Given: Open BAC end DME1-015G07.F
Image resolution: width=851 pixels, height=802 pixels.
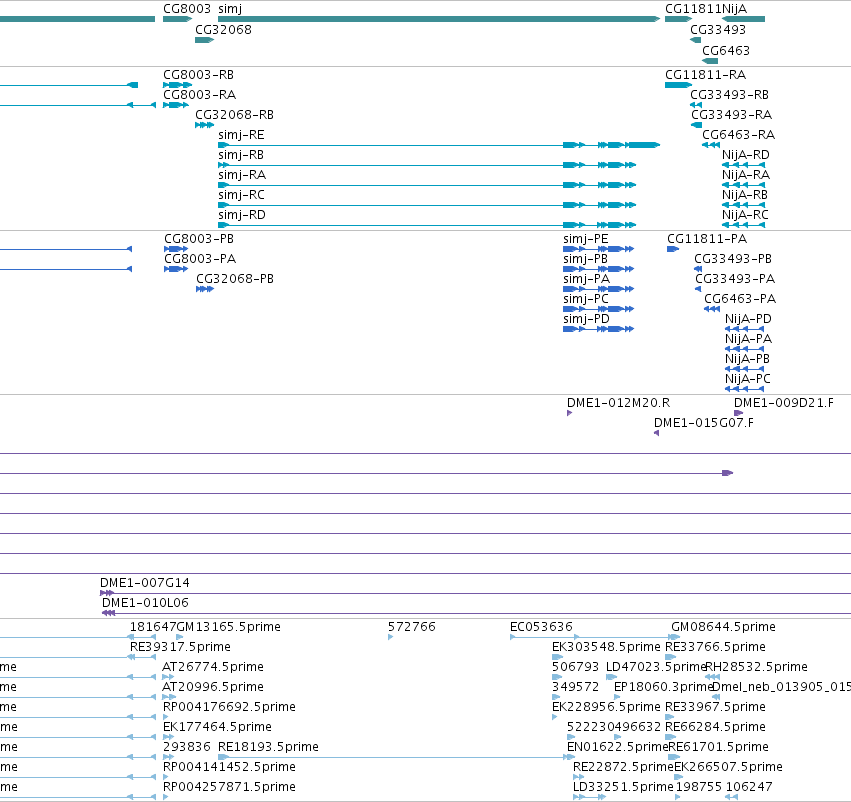Looking at the screenshot, I should pyautogui.click(x=704, y=423).
